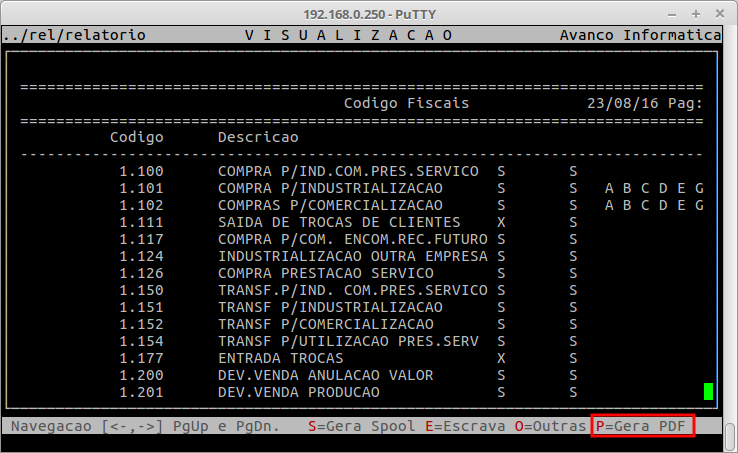The height and width of the screenshot is (453, 738).
Task: Click the P=Gera PDF option
Action: click(x=641, y=426)
